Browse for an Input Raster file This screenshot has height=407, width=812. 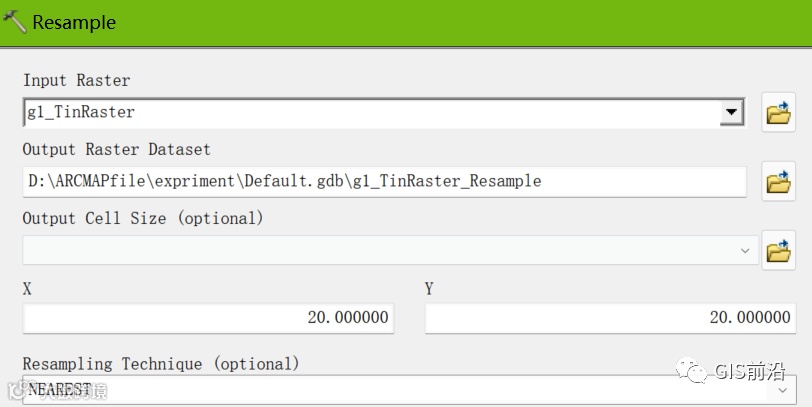coord(778,112)
